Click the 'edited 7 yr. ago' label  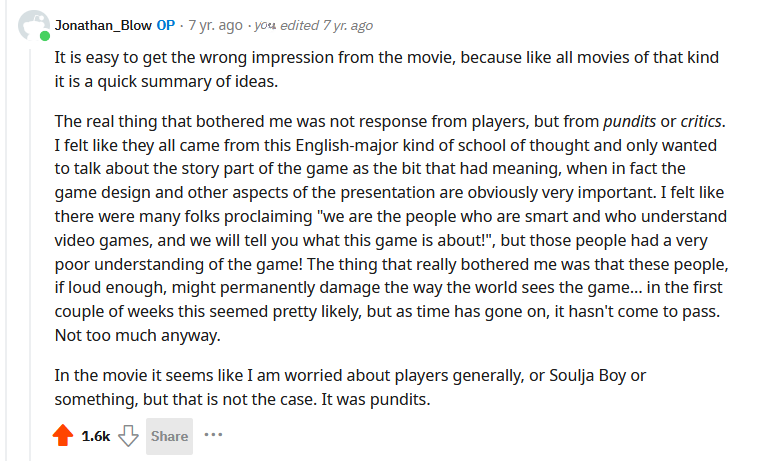pyautogui.click(x=326, y=25)
